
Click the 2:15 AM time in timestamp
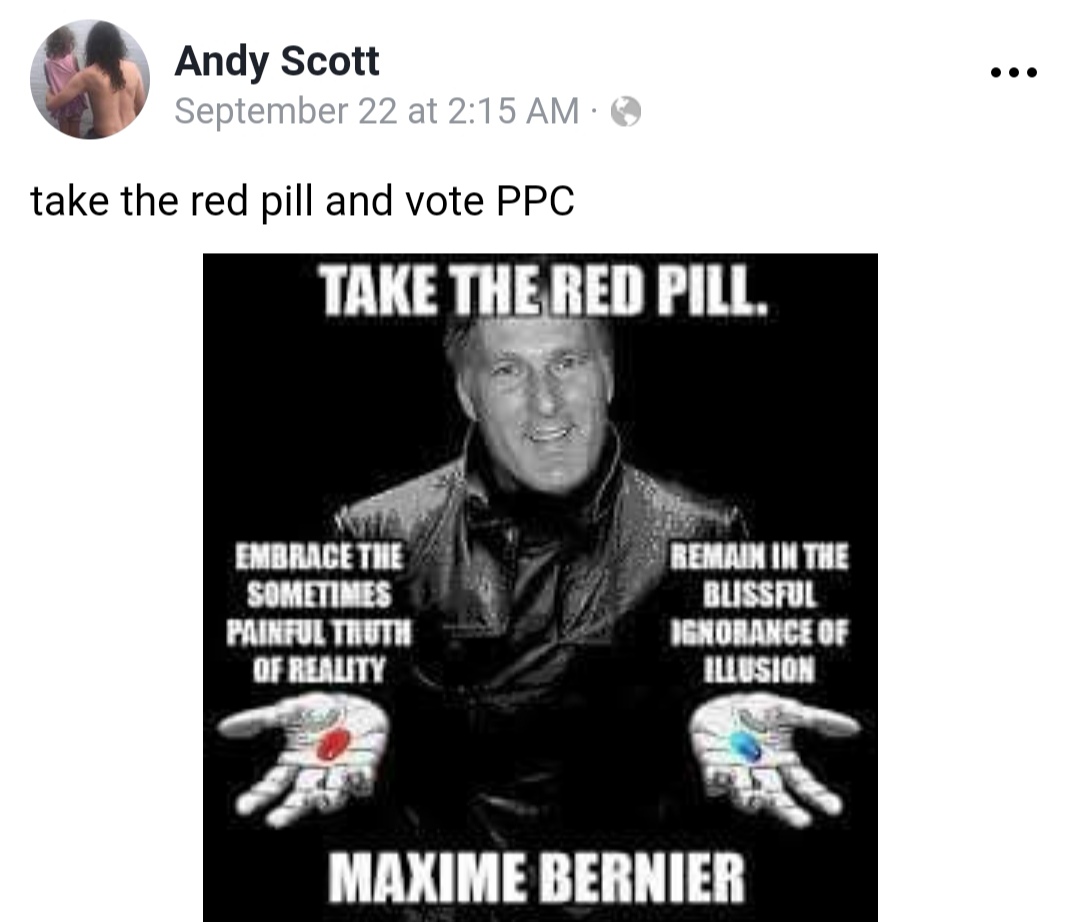514,111
